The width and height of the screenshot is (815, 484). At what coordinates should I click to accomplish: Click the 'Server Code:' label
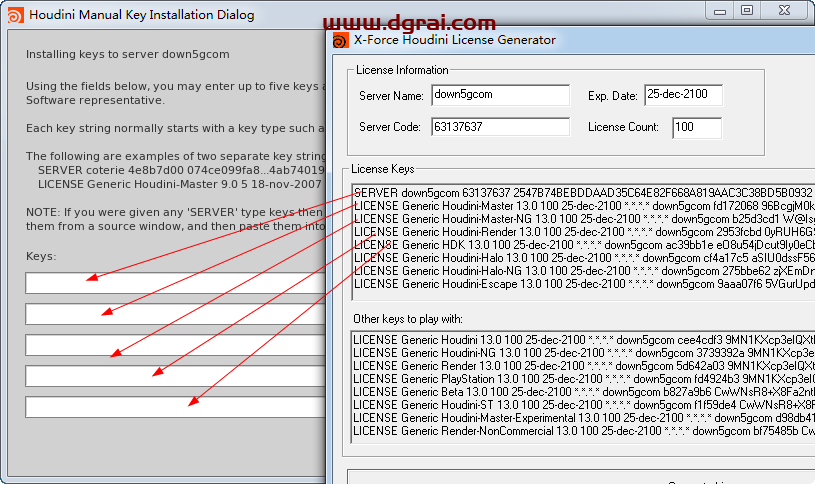coord(389,127)
